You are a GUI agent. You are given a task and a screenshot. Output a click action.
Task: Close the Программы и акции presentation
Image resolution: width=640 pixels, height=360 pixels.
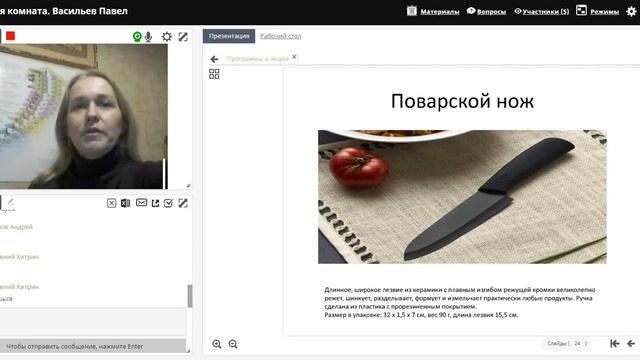[x=294, y=57]
